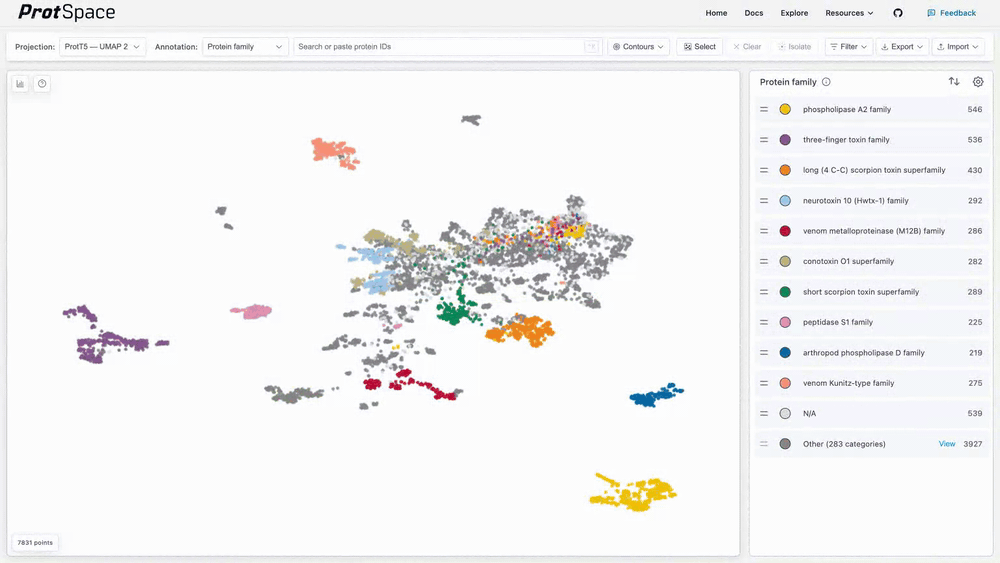Click the drag handle for short scorpion toxin superfamily

[764, 292]
